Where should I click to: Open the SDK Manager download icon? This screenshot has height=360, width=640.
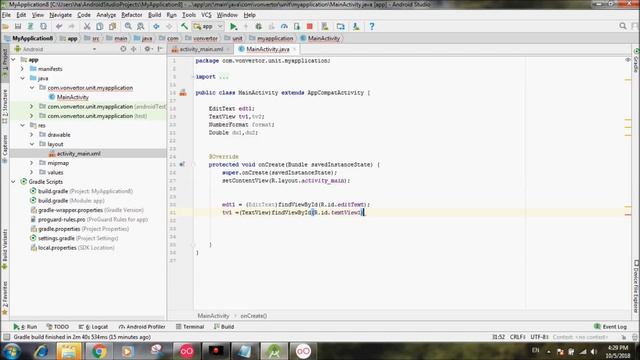point(356,27)
